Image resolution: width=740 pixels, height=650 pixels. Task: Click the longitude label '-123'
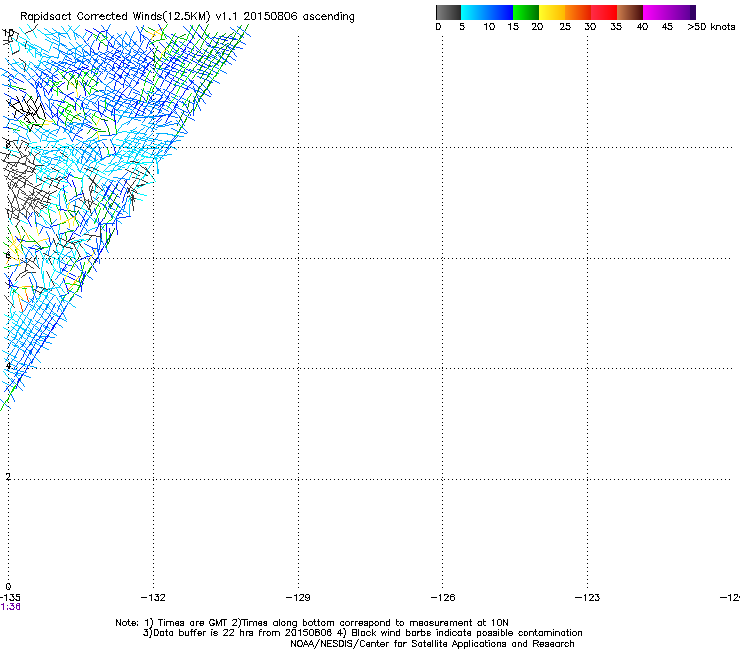pyautogui.click(x=587, y=598)
